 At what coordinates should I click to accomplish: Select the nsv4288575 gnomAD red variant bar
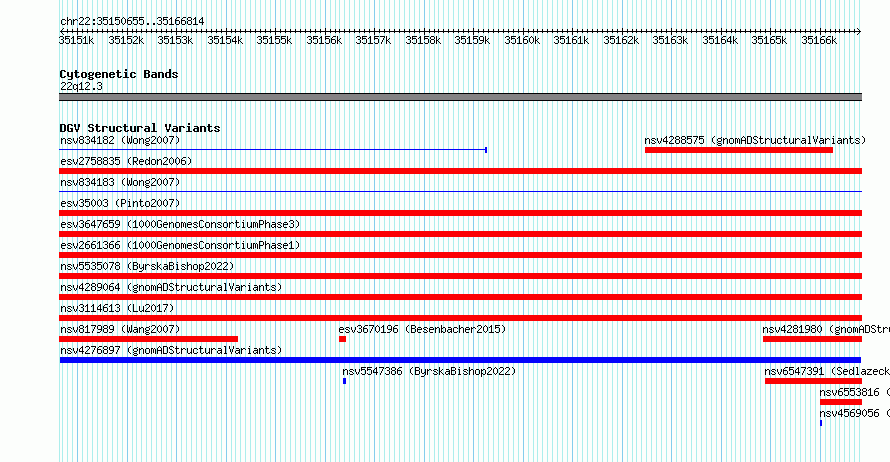tap(738, 150)
